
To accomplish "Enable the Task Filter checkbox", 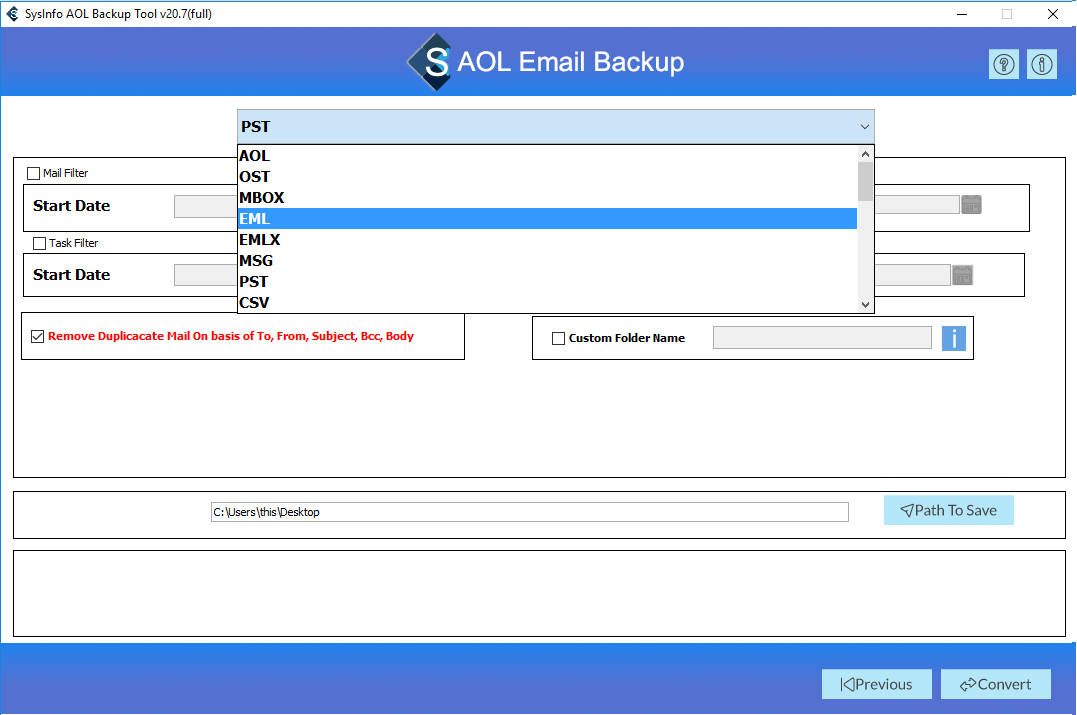I will [x=40, y=243].
